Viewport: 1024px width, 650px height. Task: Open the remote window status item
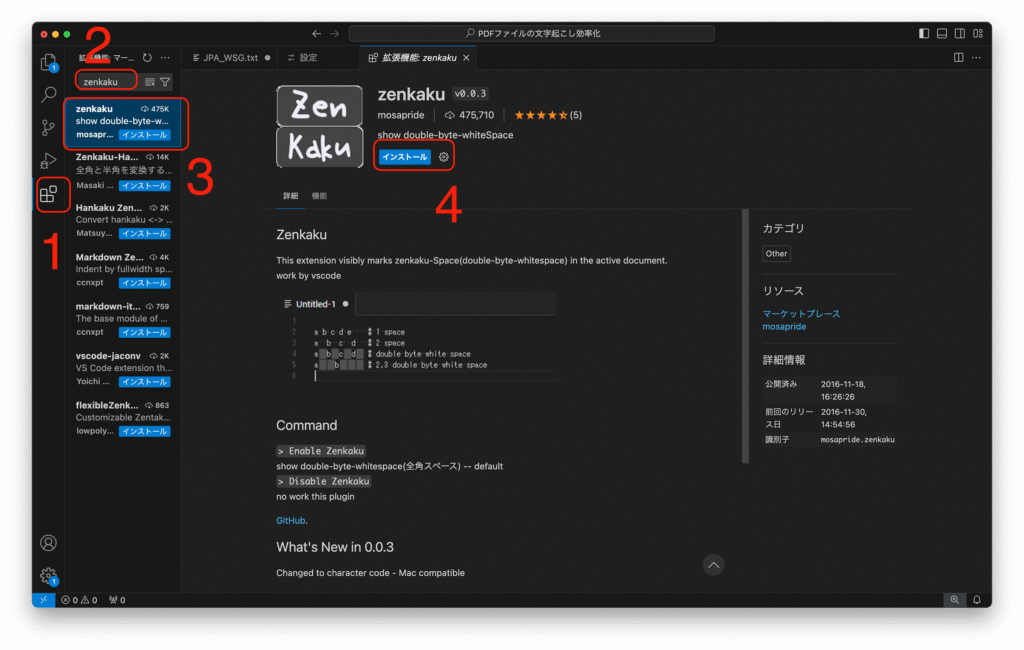coord(43,600)
